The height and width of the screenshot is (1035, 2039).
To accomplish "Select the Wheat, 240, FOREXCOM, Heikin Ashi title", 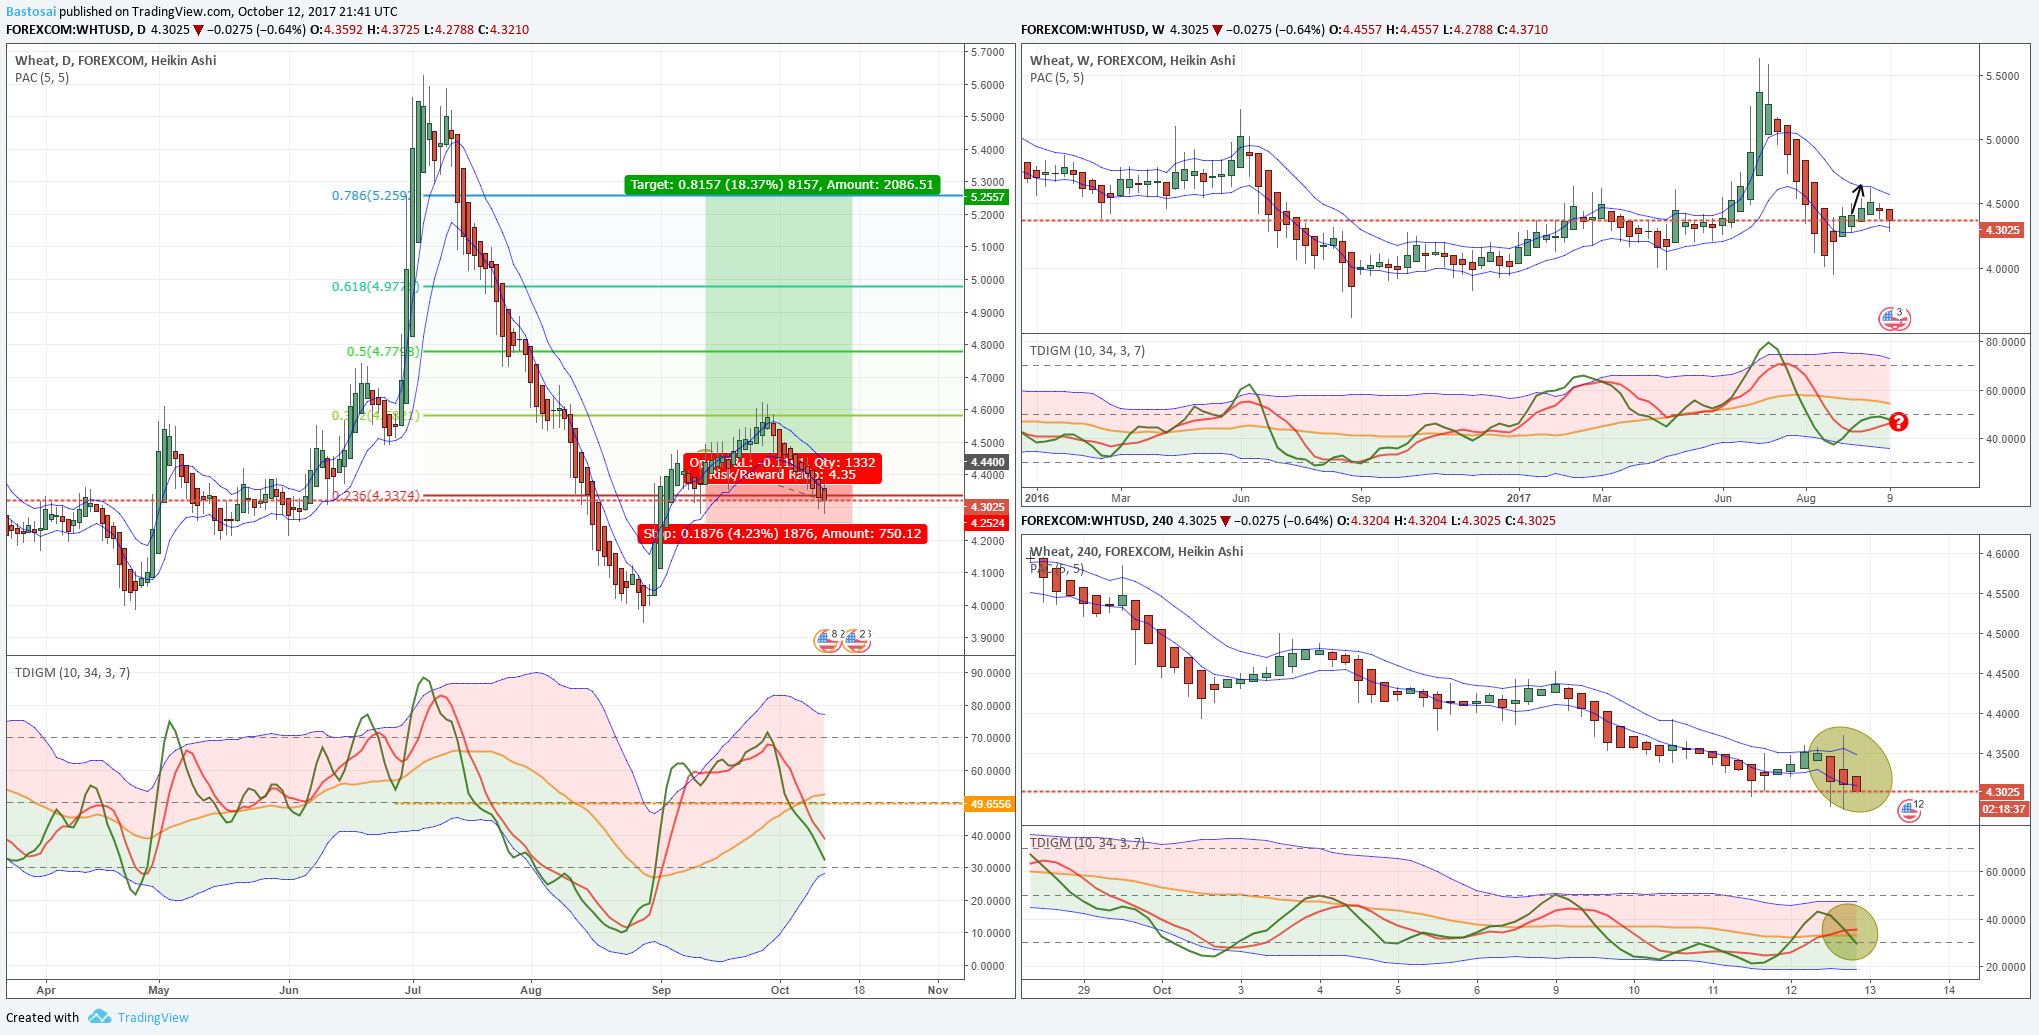I will coord(1137,551).
